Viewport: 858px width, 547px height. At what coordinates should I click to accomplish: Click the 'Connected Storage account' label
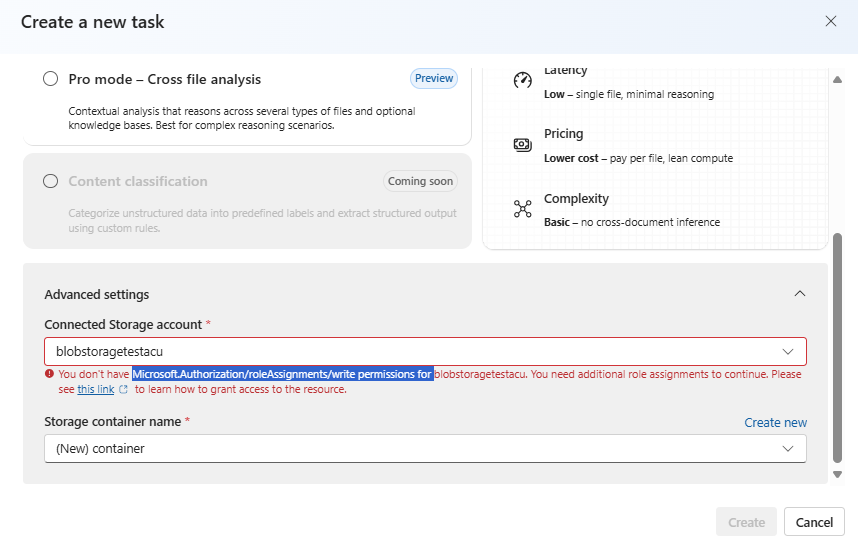click(123, 324)
